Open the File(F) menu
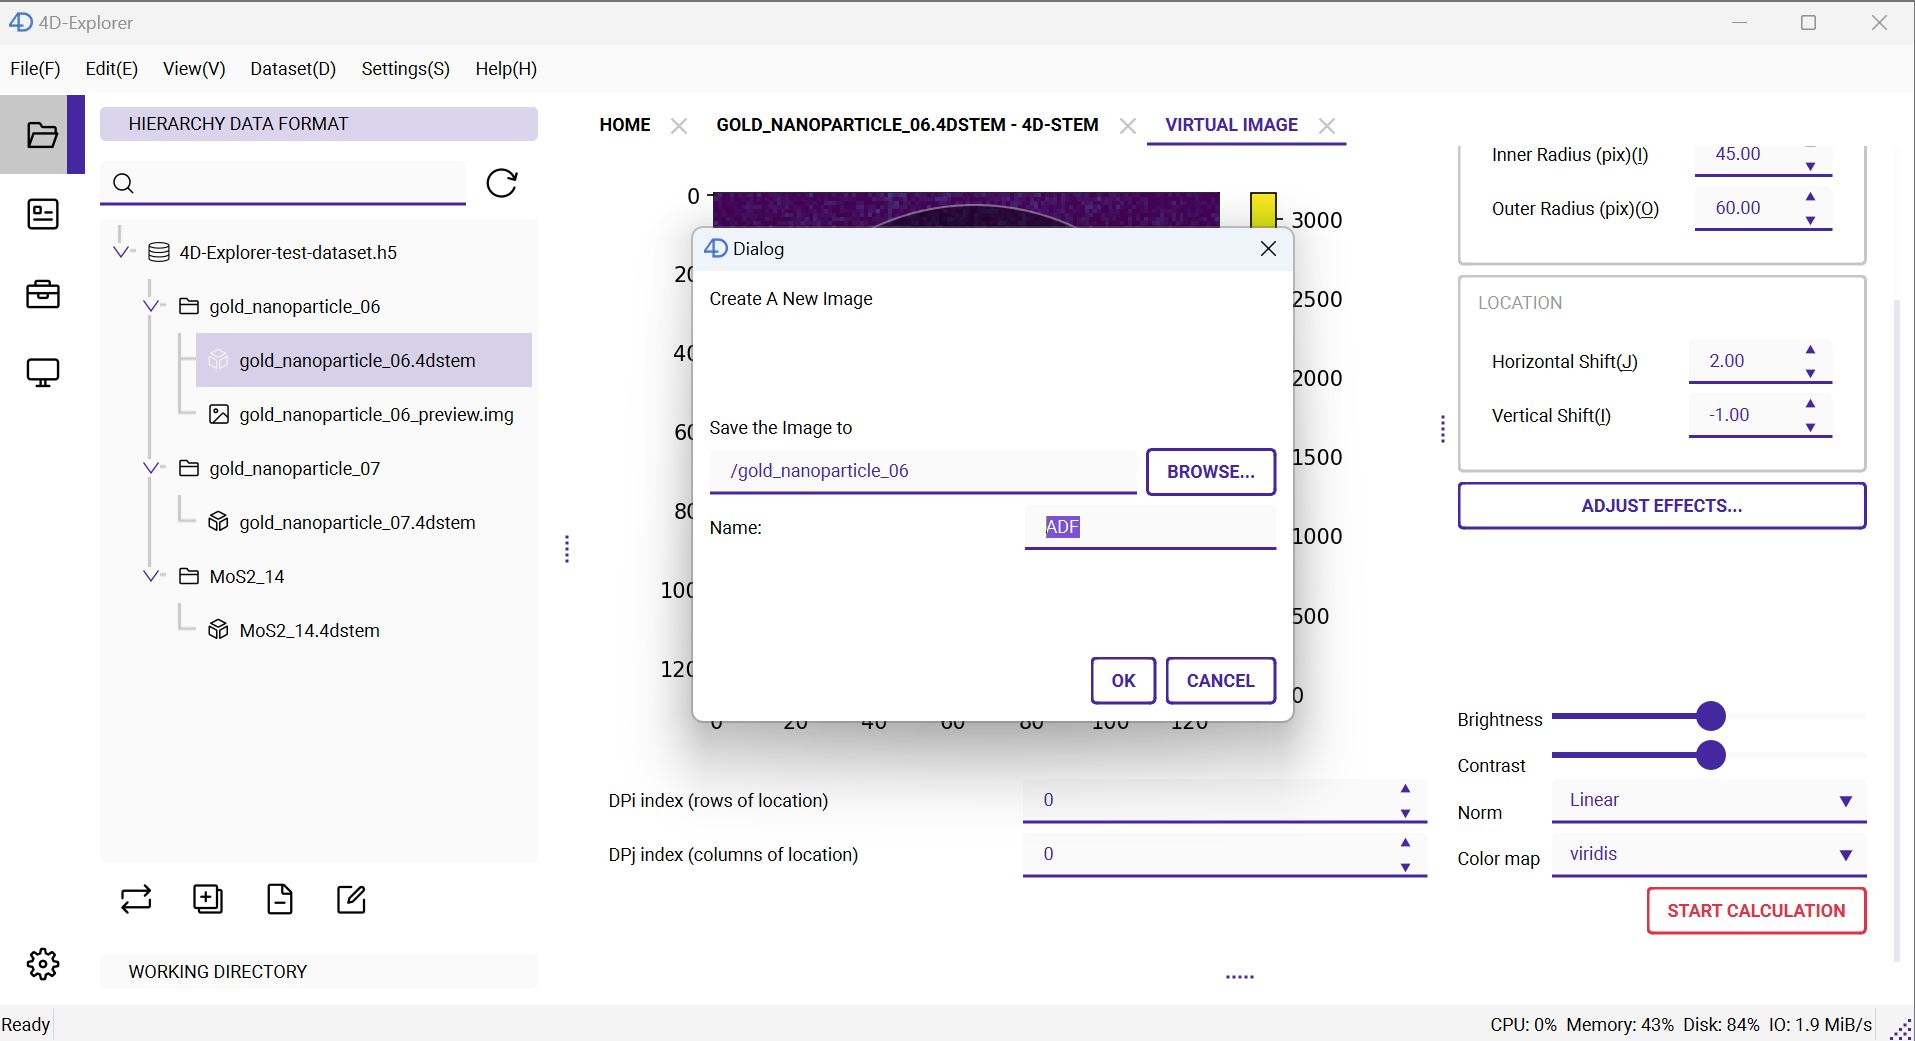 point(35,69)
